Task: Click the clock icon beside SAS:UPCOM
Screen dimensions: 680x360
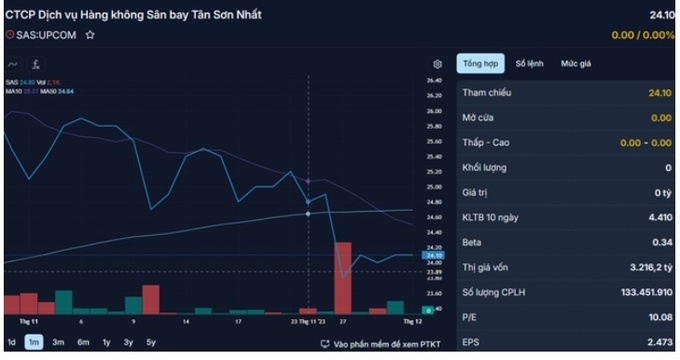Action: pos(10,34)
